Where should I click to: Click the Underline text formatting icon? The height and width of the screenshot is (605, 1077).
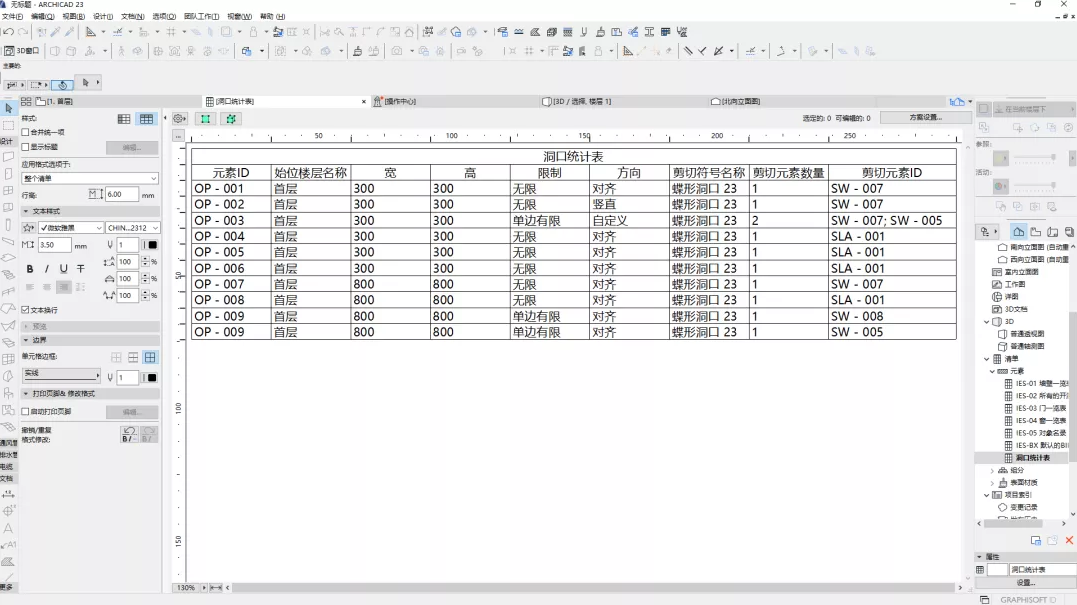pos(64,269)
